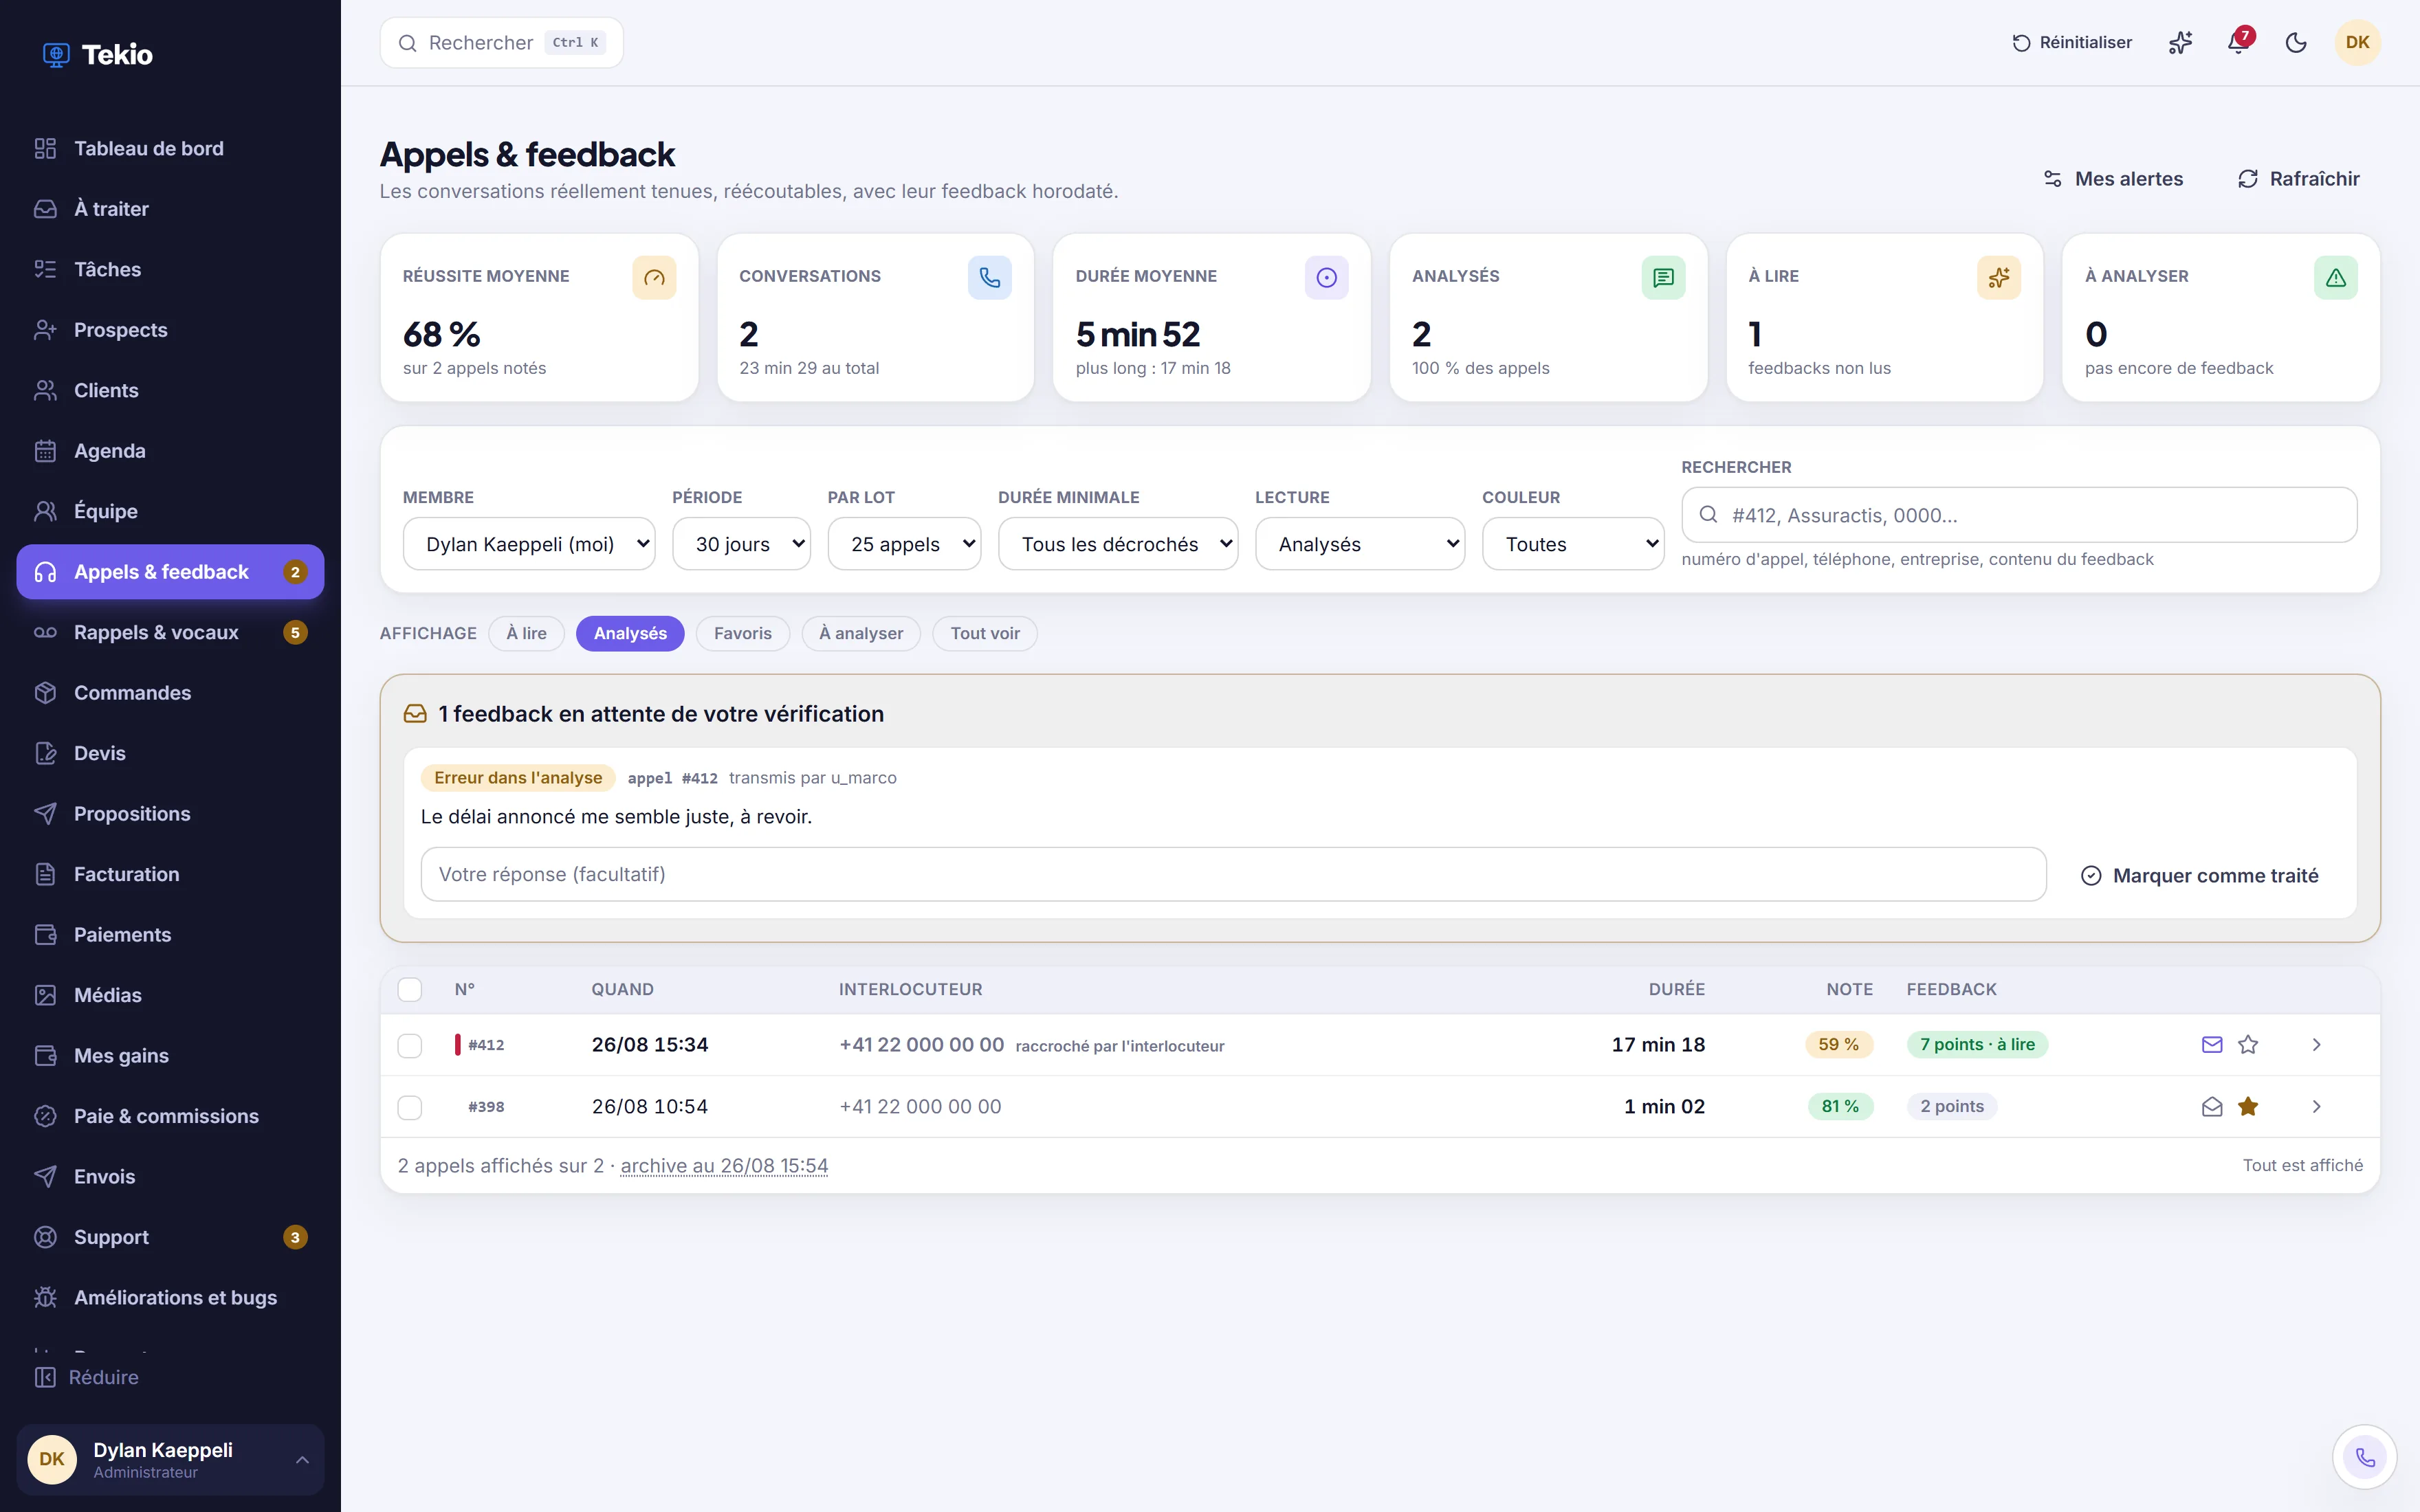Navigate to Prospects page
The image size is (2420, 1512).
[170, 330]
